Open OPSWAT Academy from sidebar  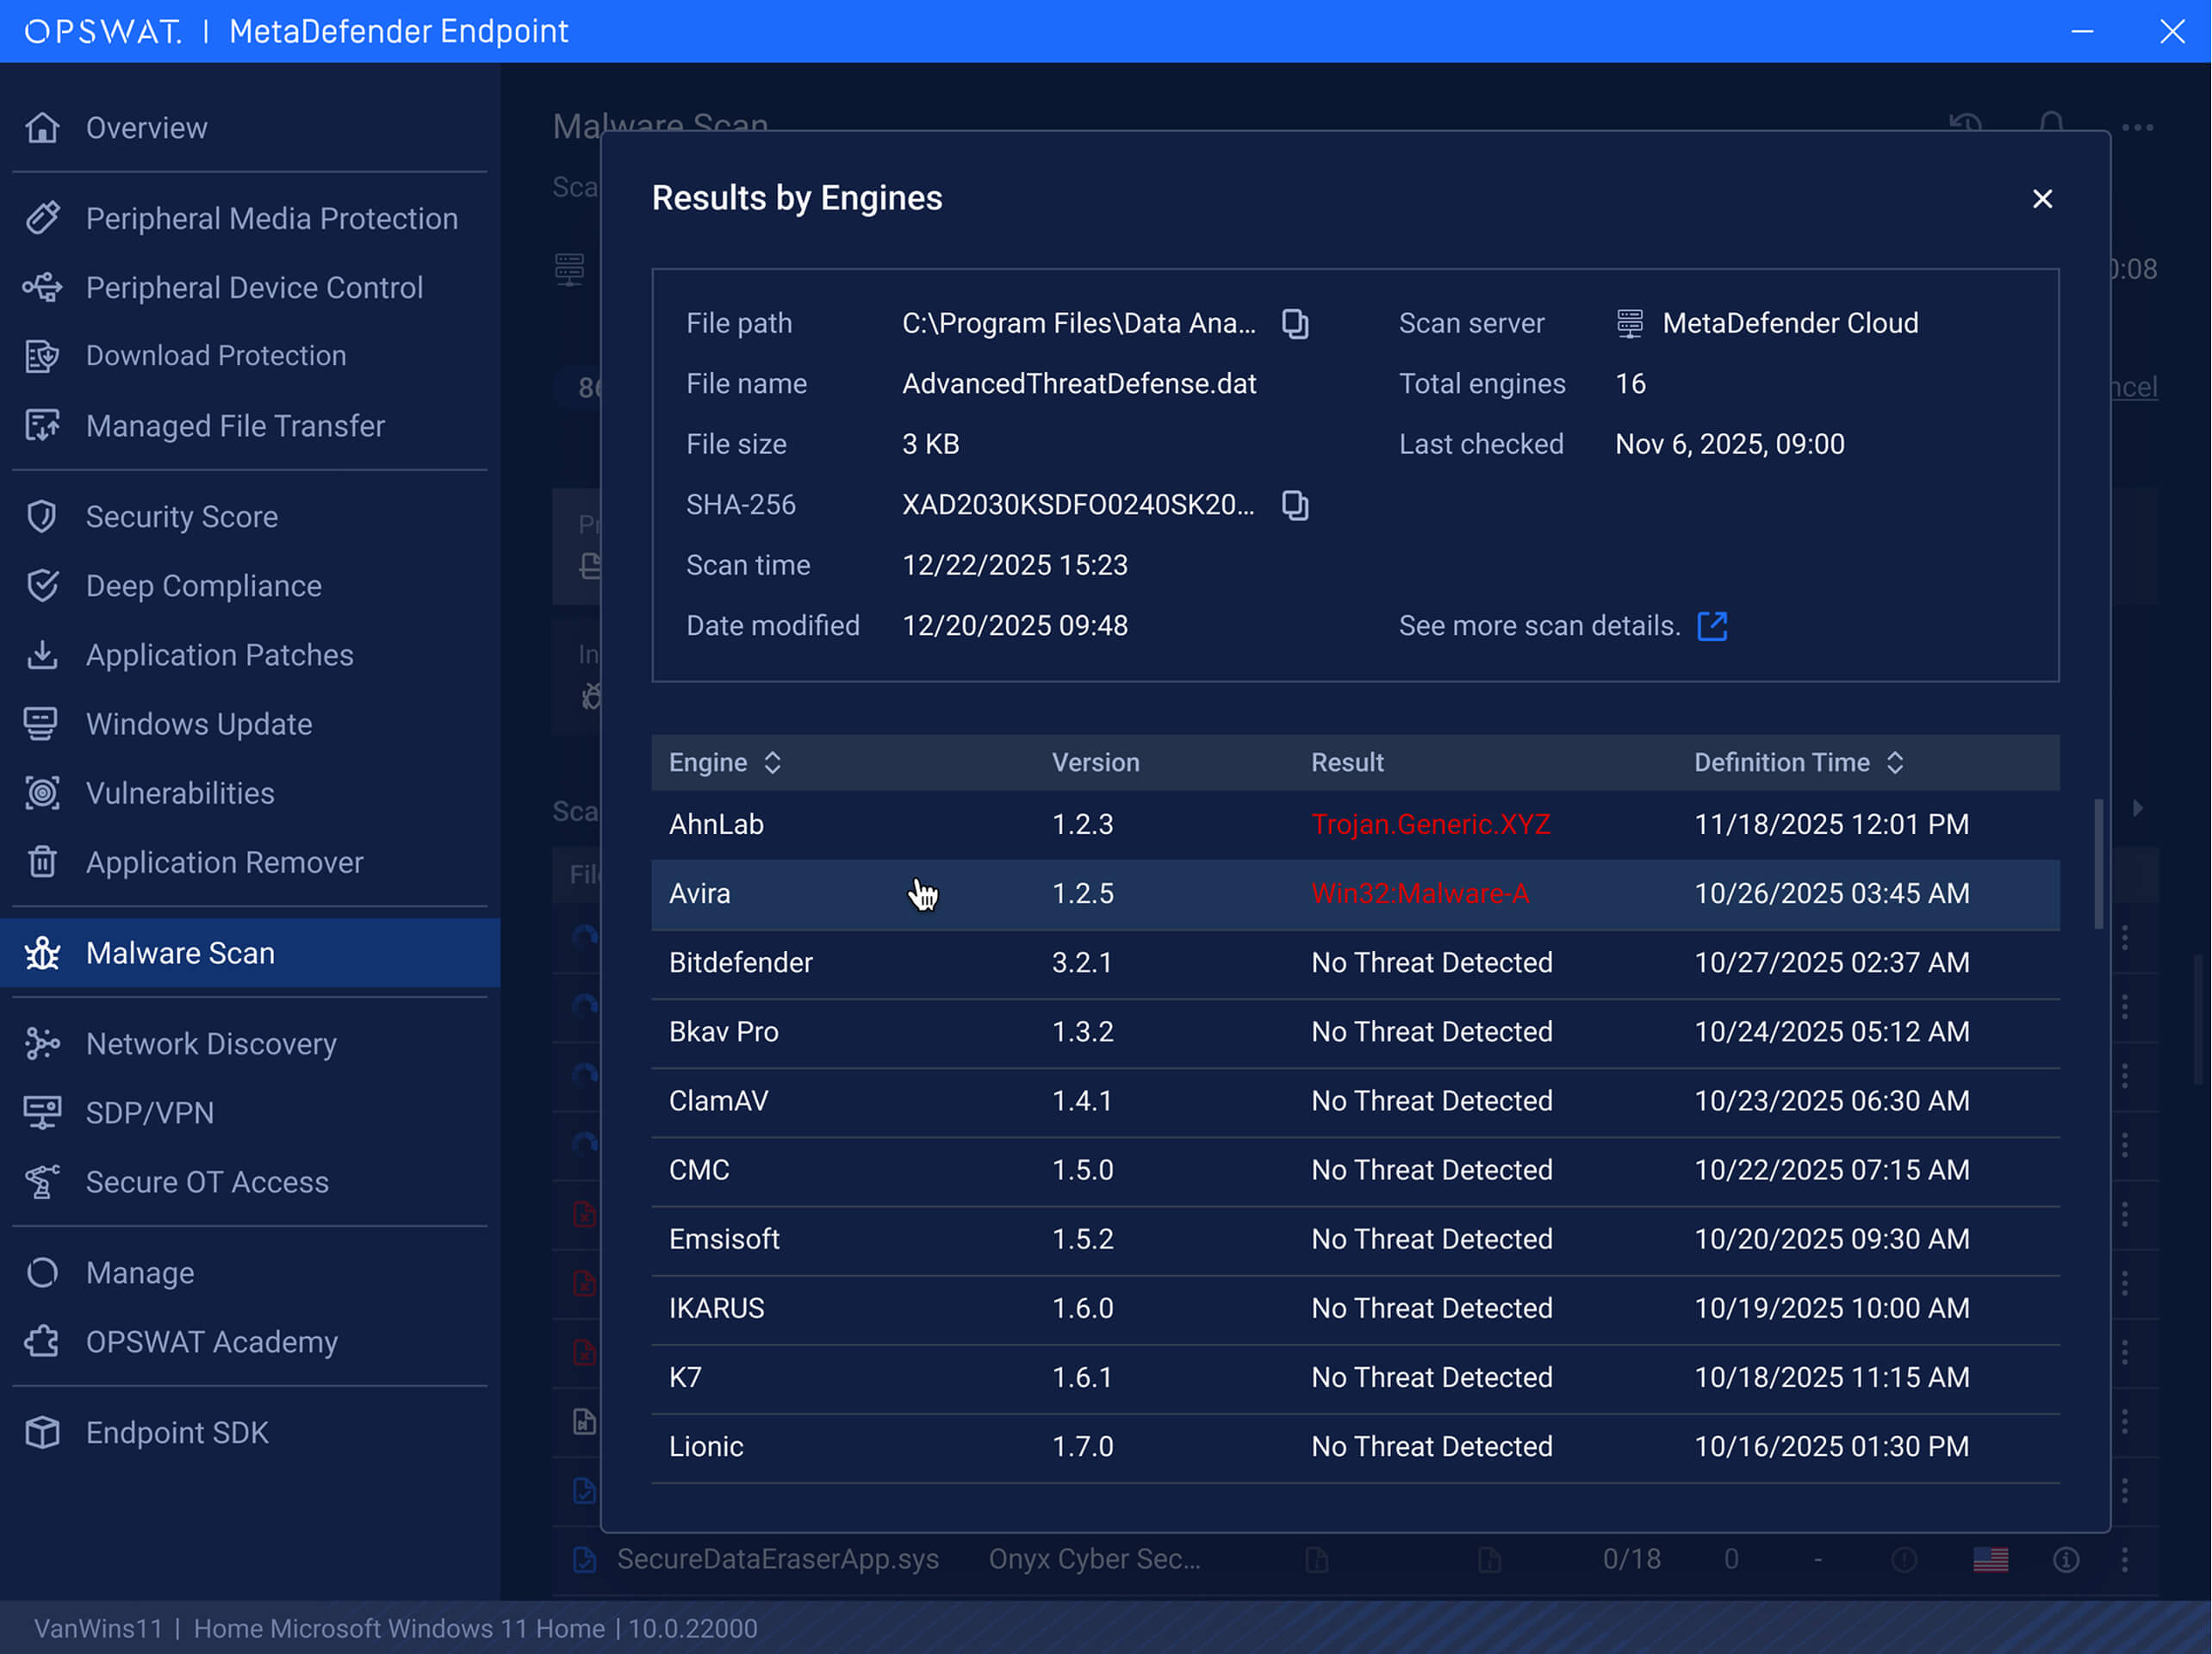coord(212,1342)
